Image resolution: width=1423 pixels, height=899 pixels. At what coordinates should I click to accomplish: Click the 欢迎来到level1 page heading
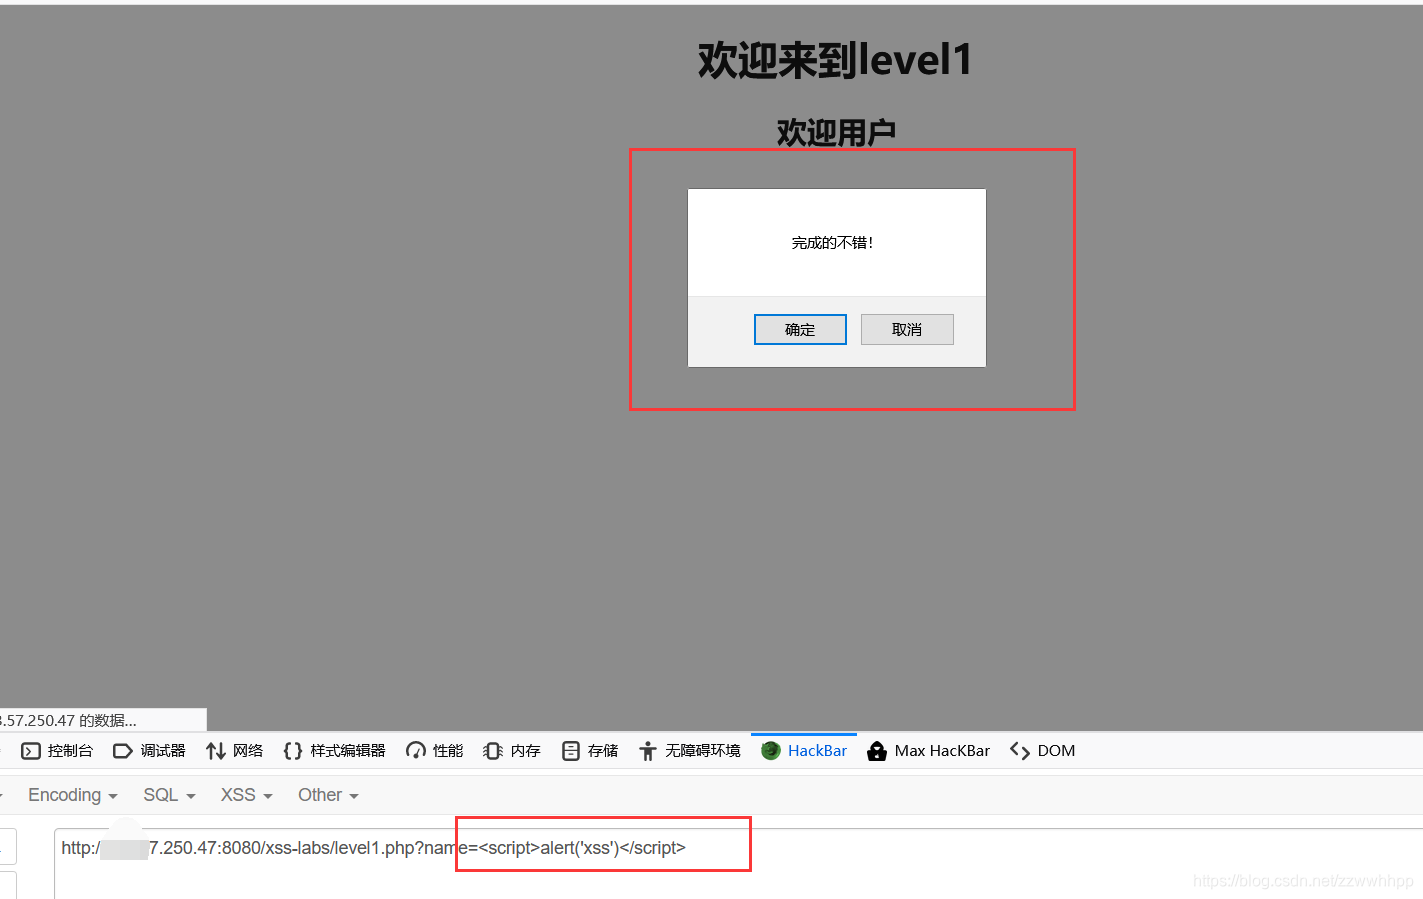click(x=835, y=60)
